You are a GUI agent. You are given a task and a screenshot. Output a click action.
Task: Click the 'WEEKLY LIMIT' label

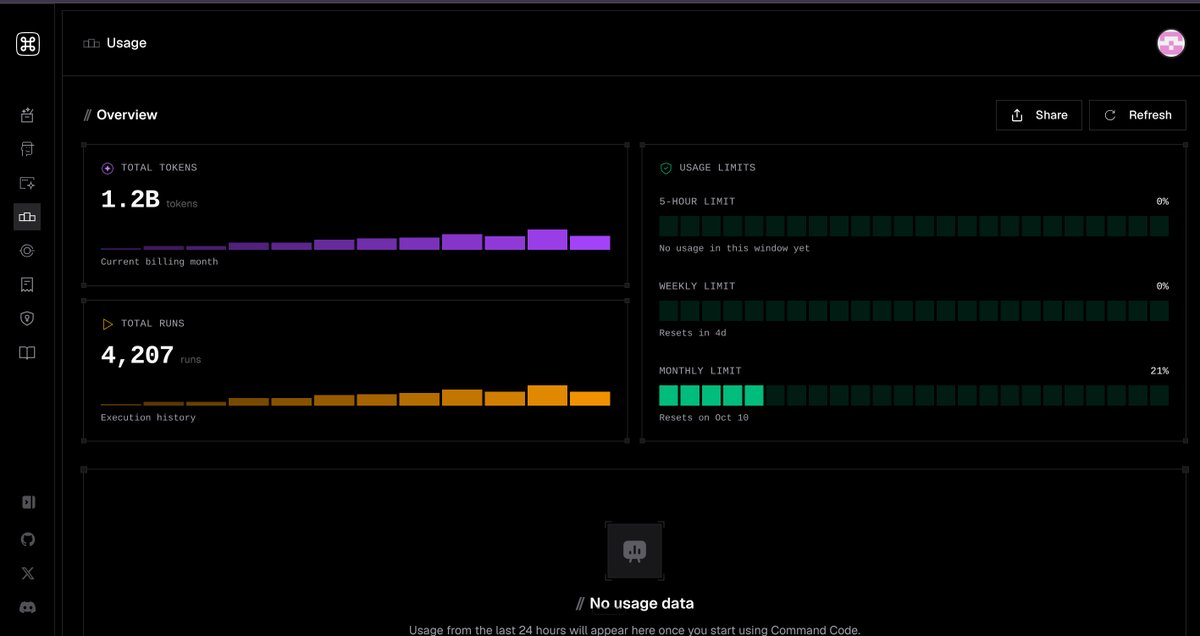tap(697, 287)
